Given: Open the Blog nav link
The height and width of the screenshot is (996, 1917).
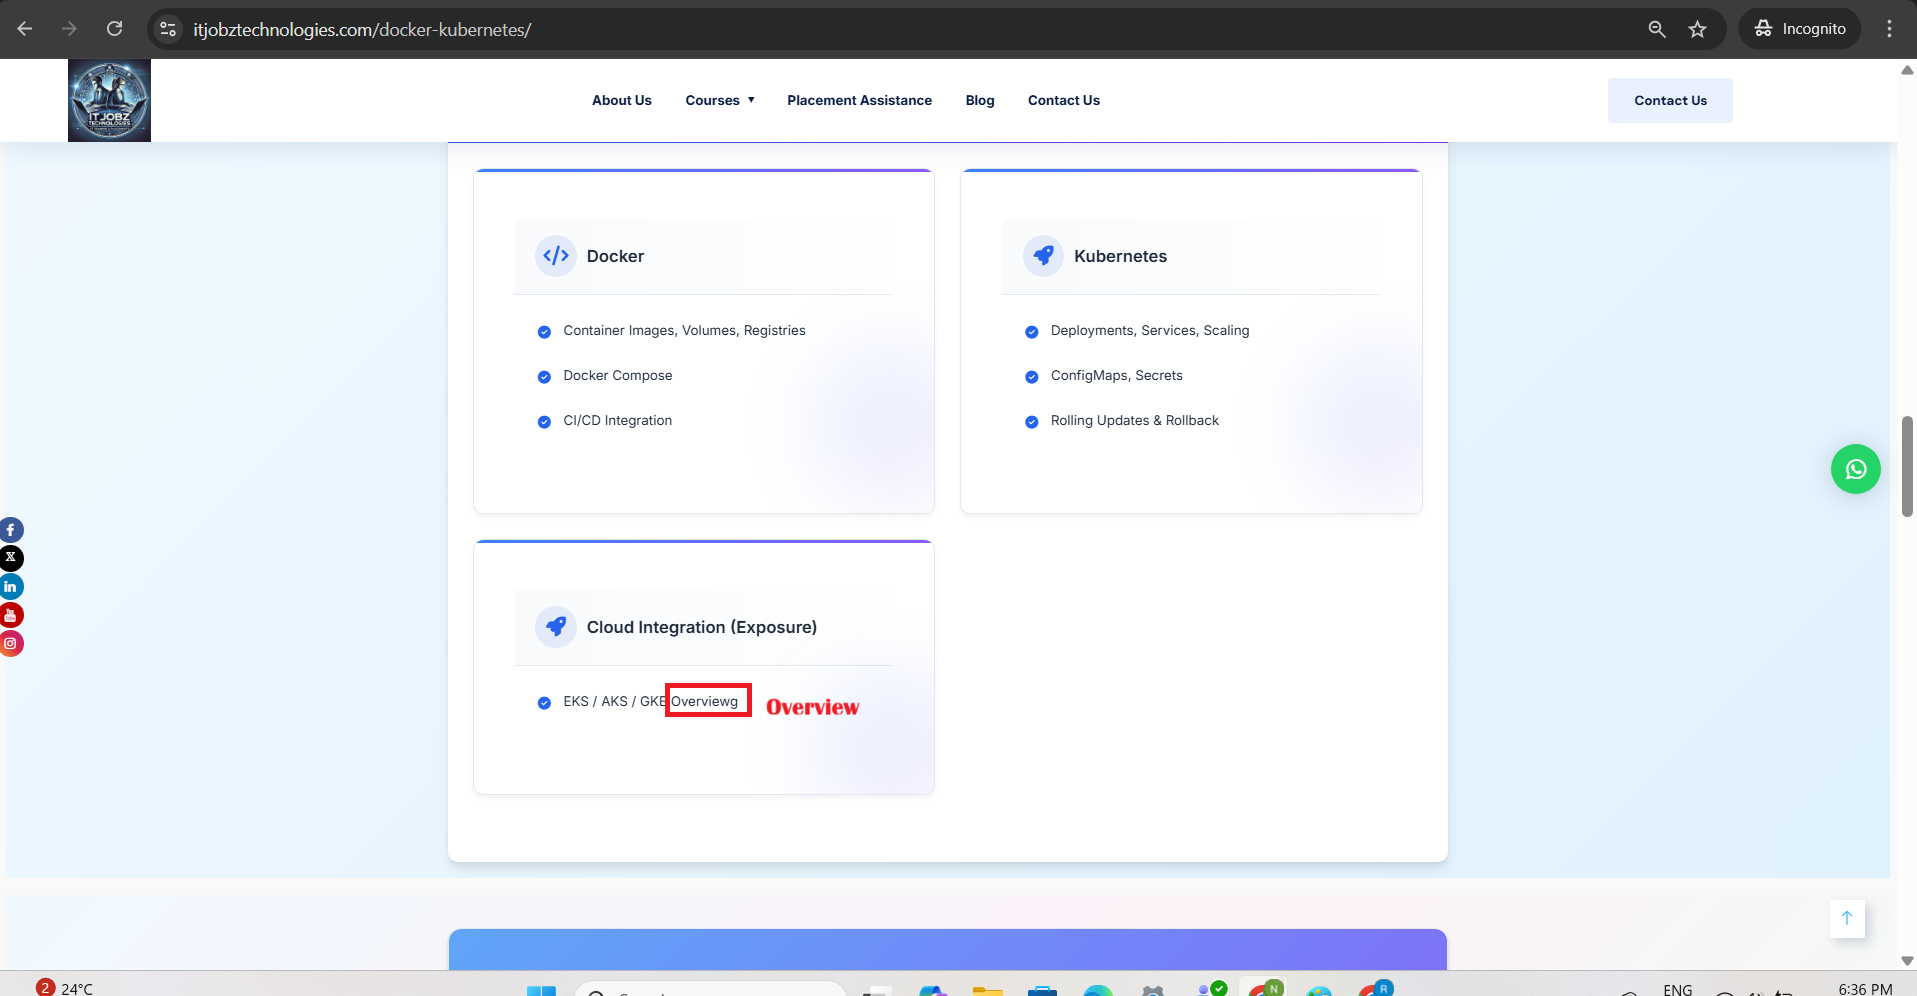Looking at the screenshot, I should click(979, 100).
